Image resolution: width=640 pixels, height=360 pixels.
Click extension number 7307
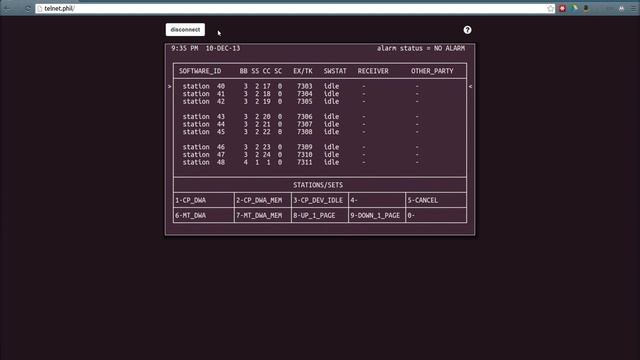[x=305, y=124]
